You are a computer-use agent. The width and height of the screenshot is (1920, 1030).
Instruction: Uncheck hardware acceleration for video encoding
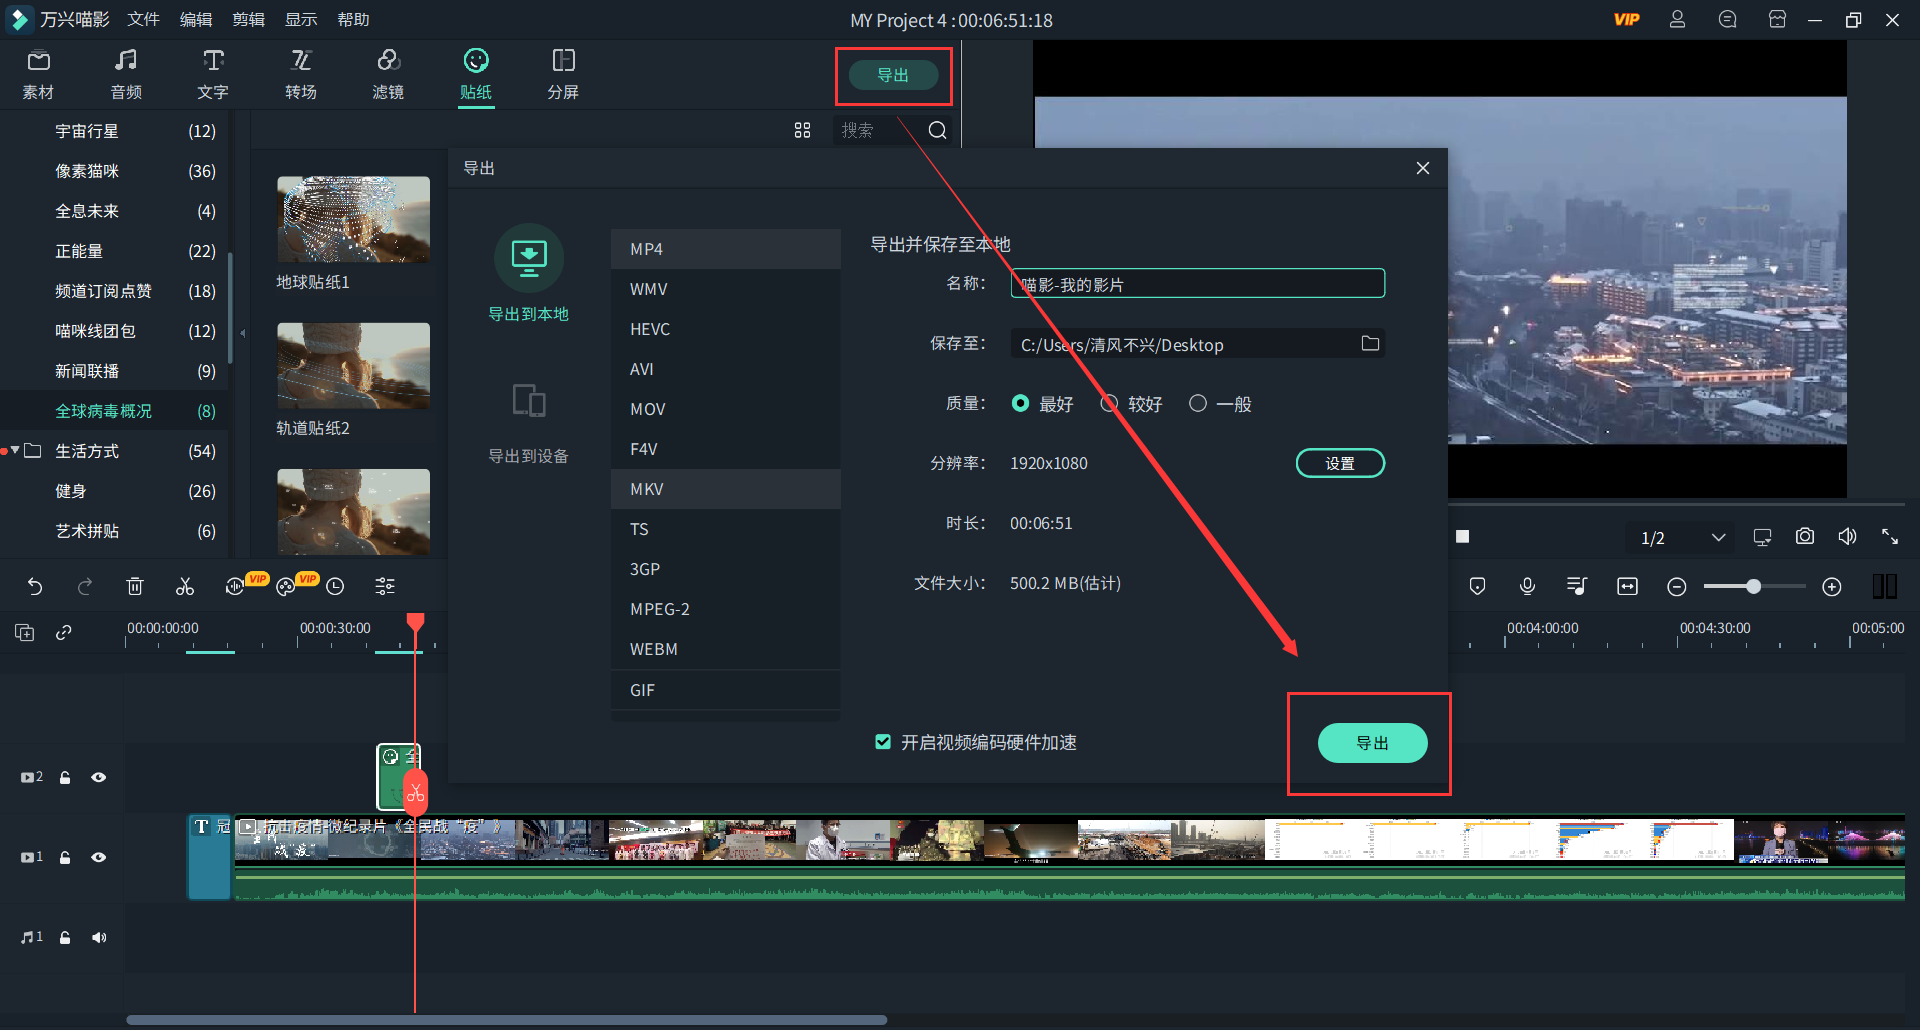pyautogui.click(x=883, y=742)
